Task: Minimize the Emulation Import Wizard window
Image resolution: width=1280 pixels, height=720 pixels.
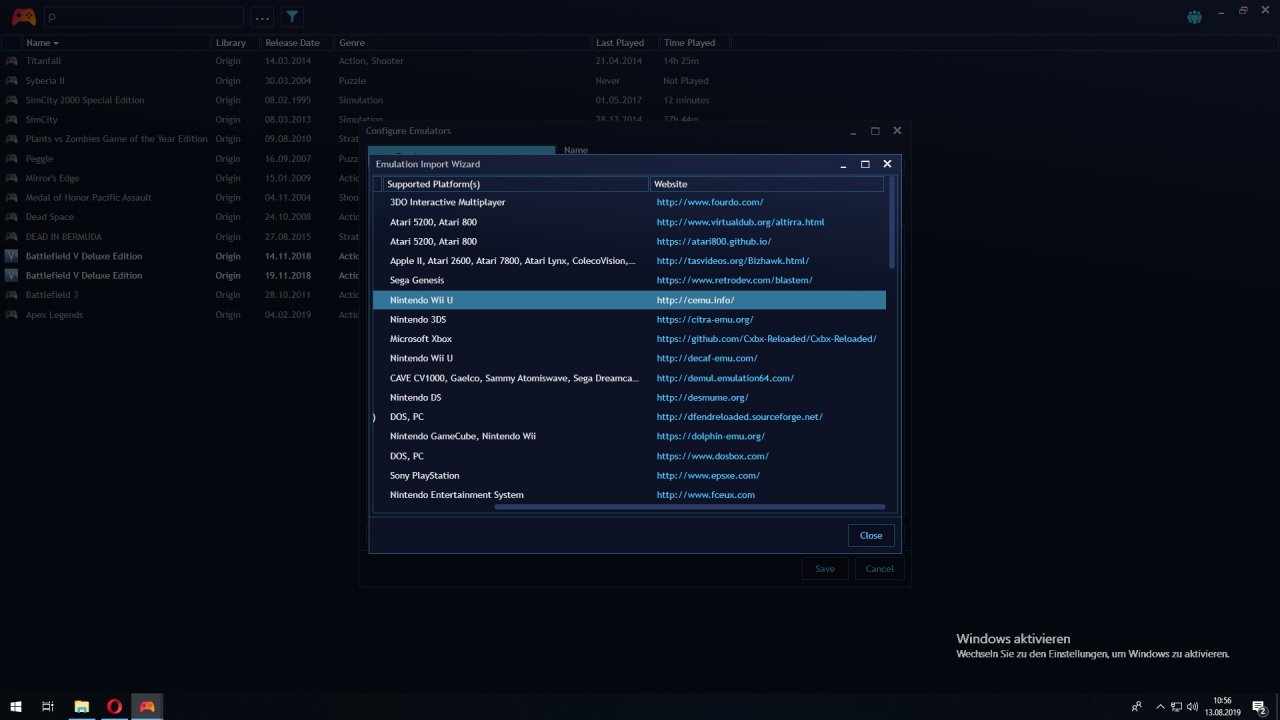Action: (x=844, y=164)
